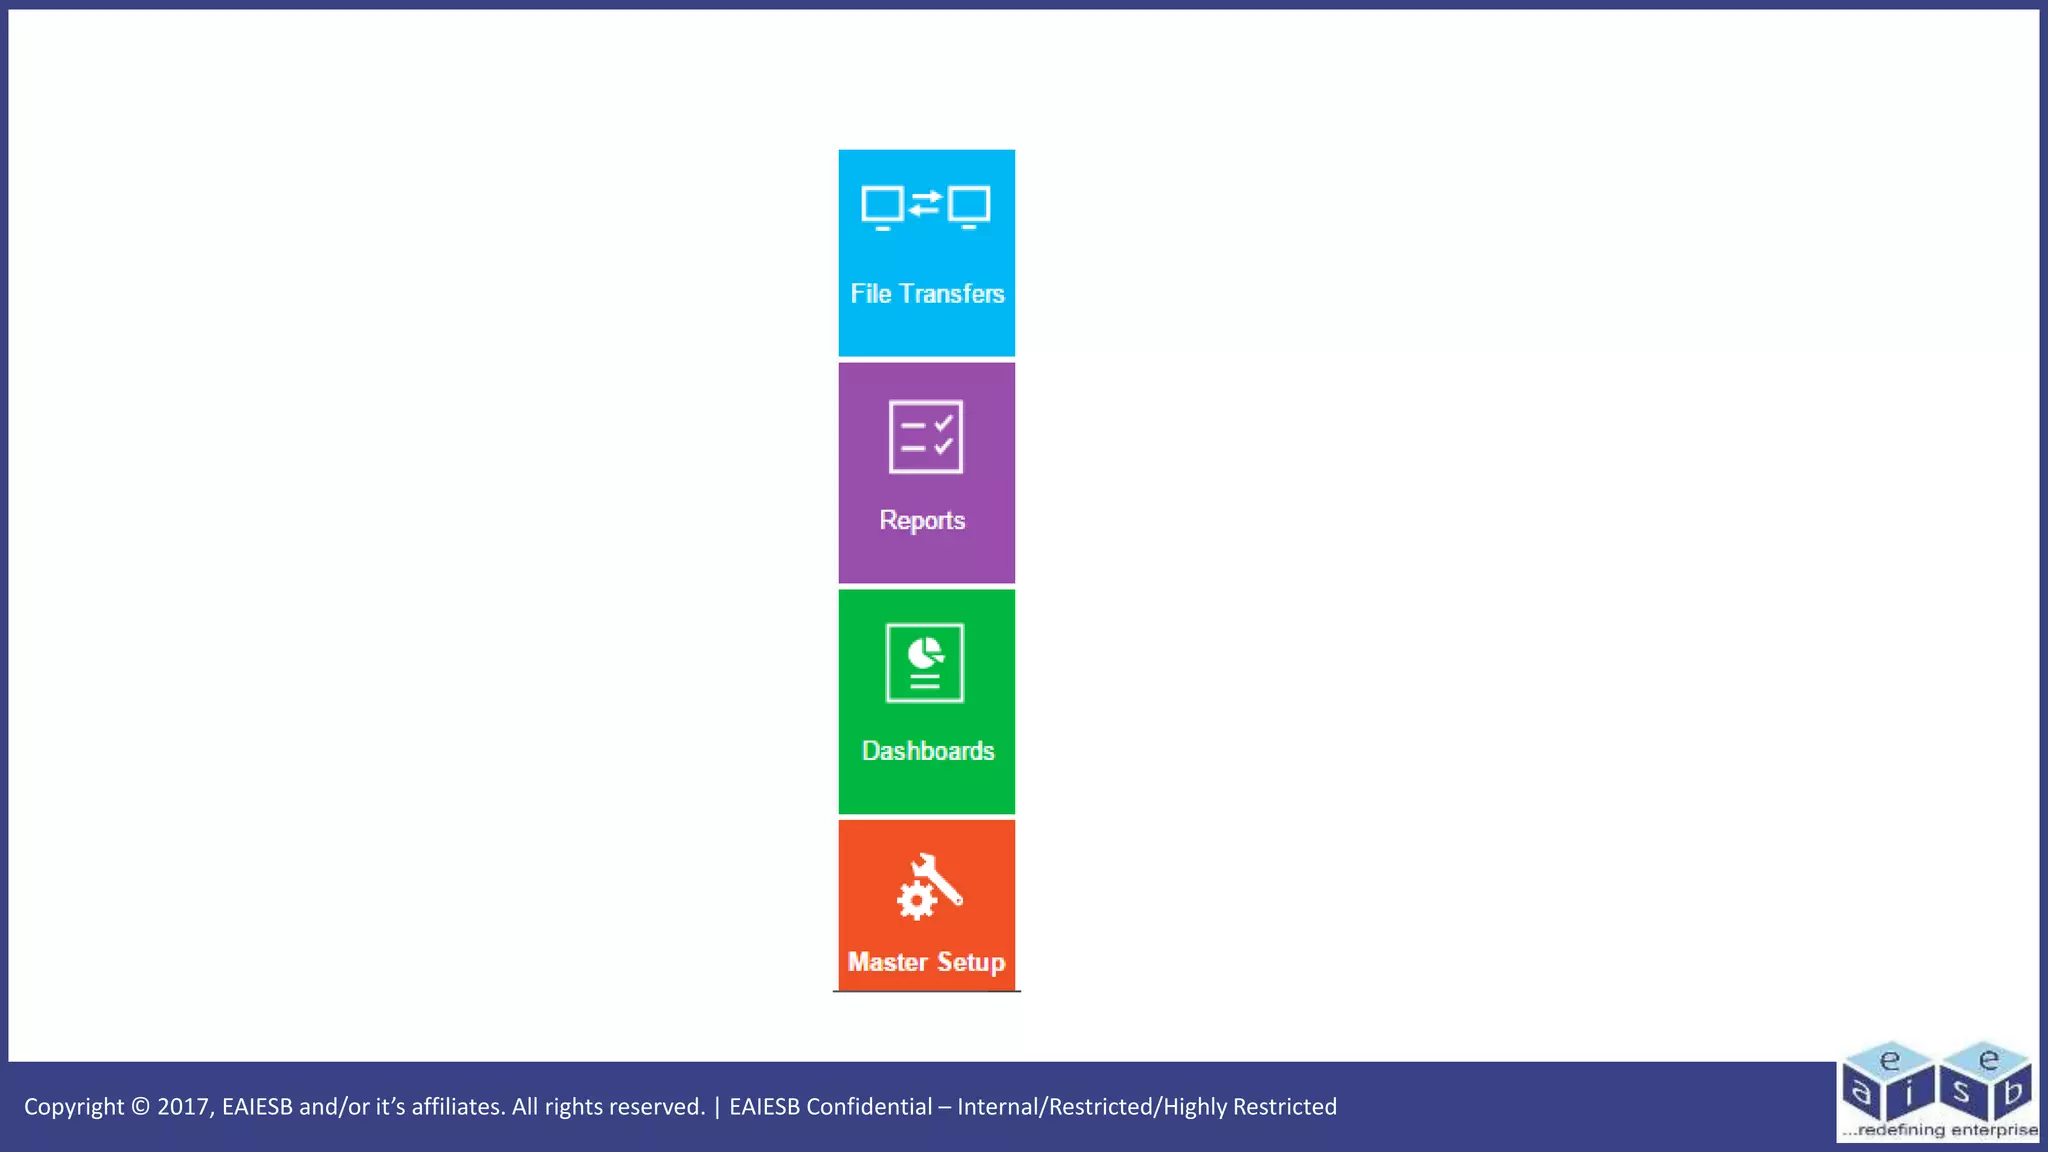Click the Reports checklist icon

925,437
